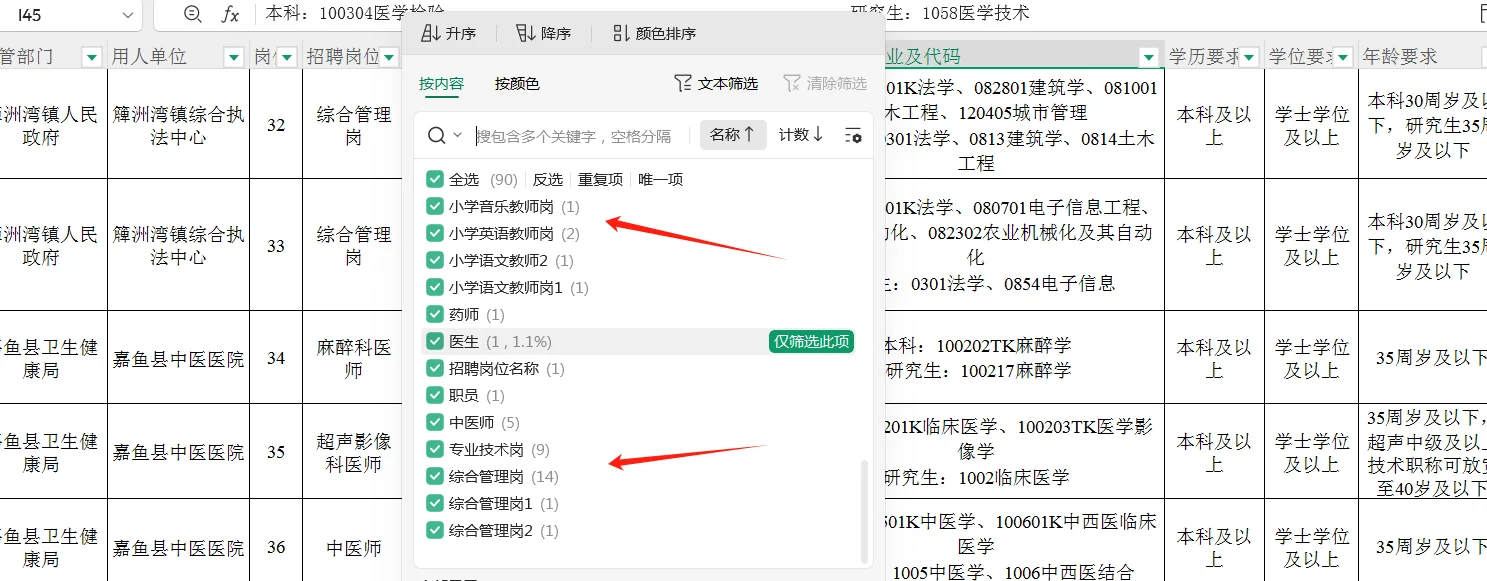This screenshot has width=1487, height=581.
Task: Open filter dropdown for 学位要求 column
Action: click(1343, 57)
